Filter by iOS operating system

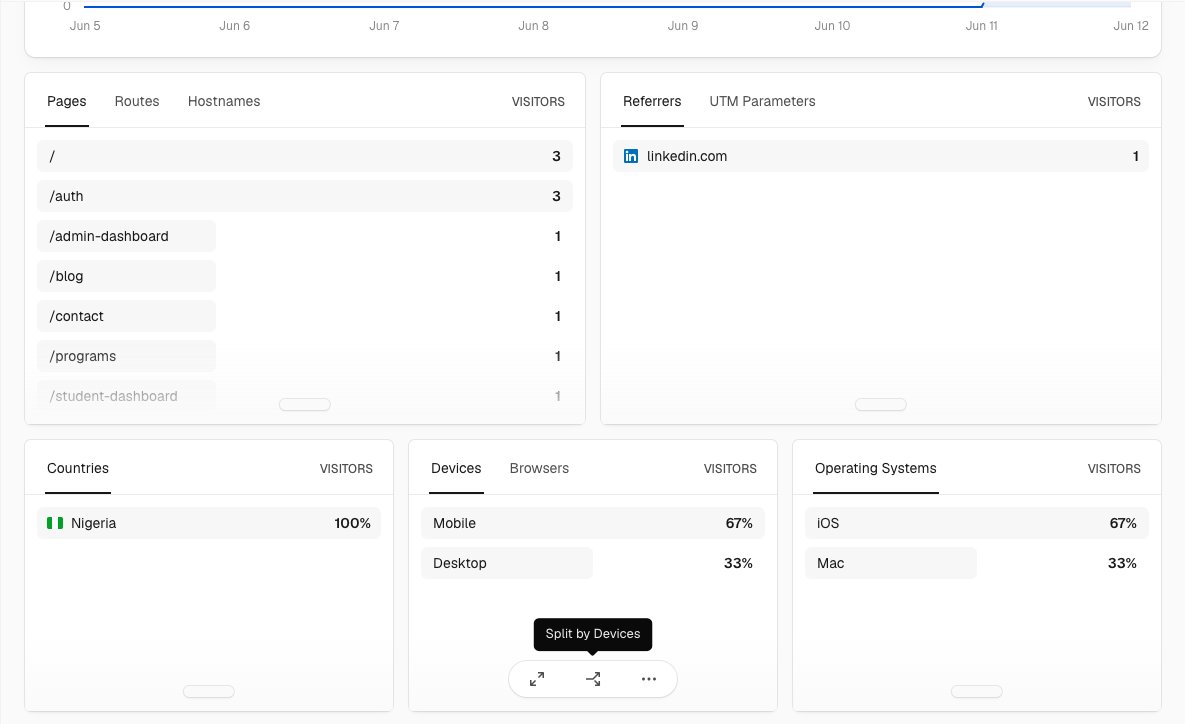coord(976,523)
